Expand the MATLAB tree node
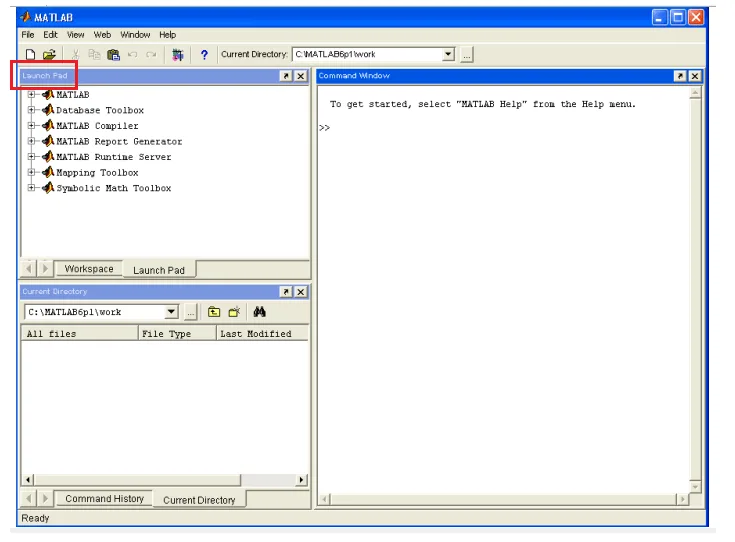 [x=31, y=95]
